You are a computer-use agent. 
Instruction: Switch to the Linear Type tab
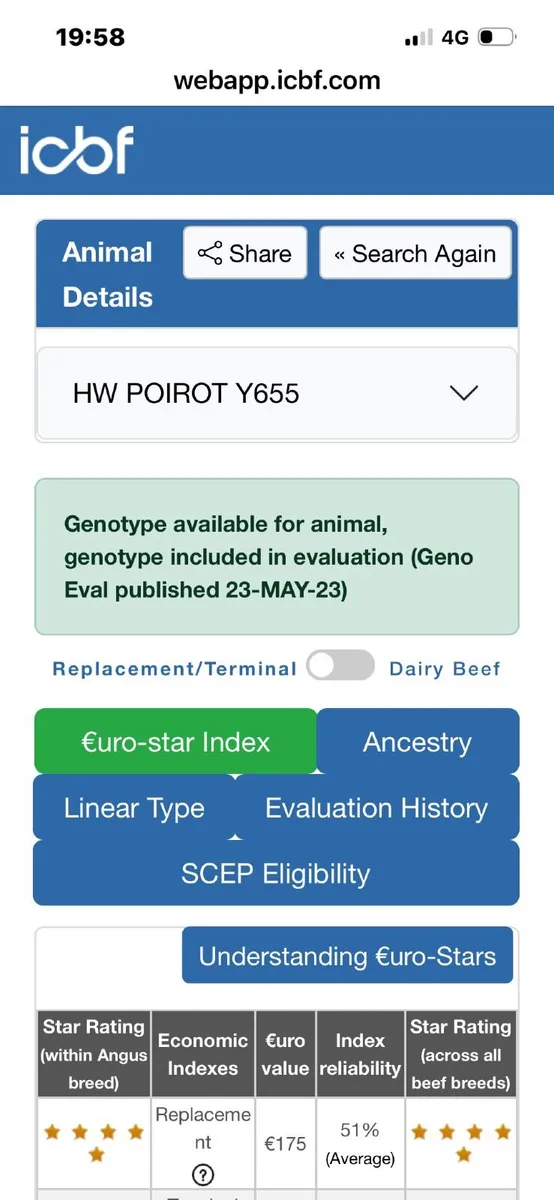pyautogui.click(x=134, y=808)
